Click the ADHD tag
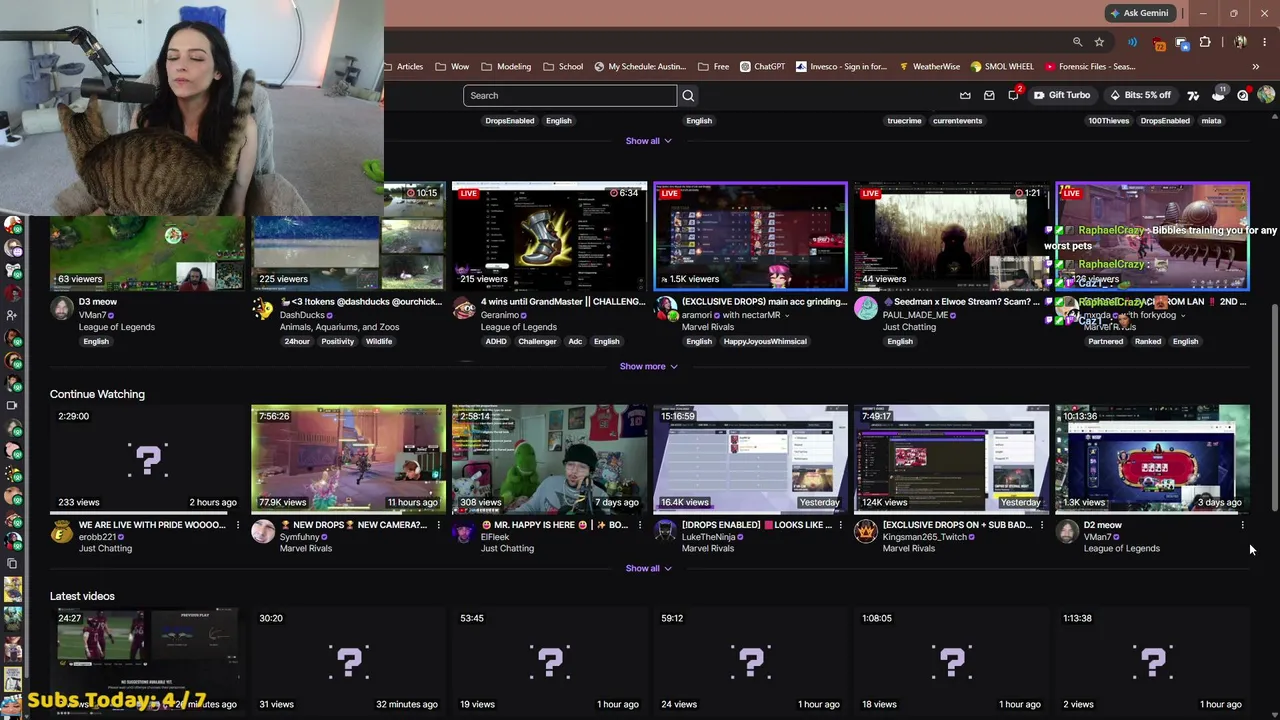 [496, 341]
